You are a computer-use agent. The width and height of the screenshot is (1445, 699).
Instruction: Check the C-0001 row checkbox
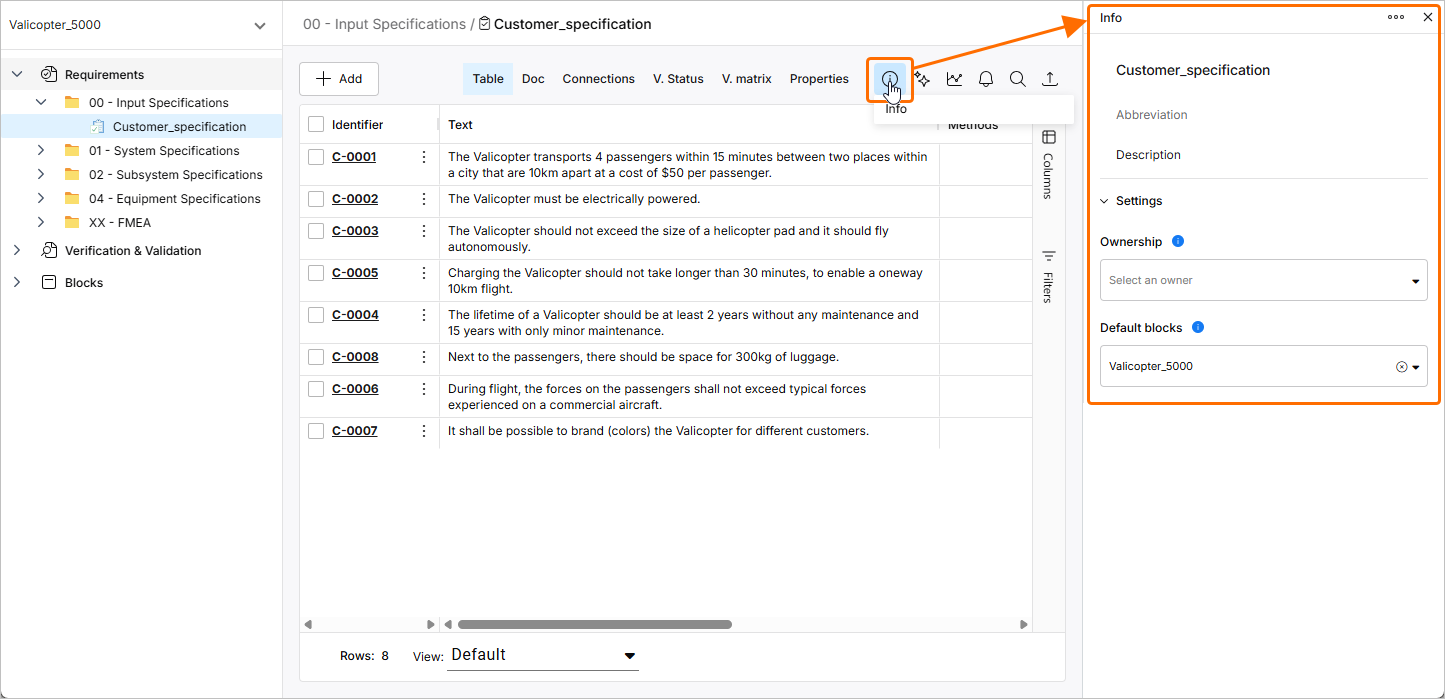pos(316,157)
